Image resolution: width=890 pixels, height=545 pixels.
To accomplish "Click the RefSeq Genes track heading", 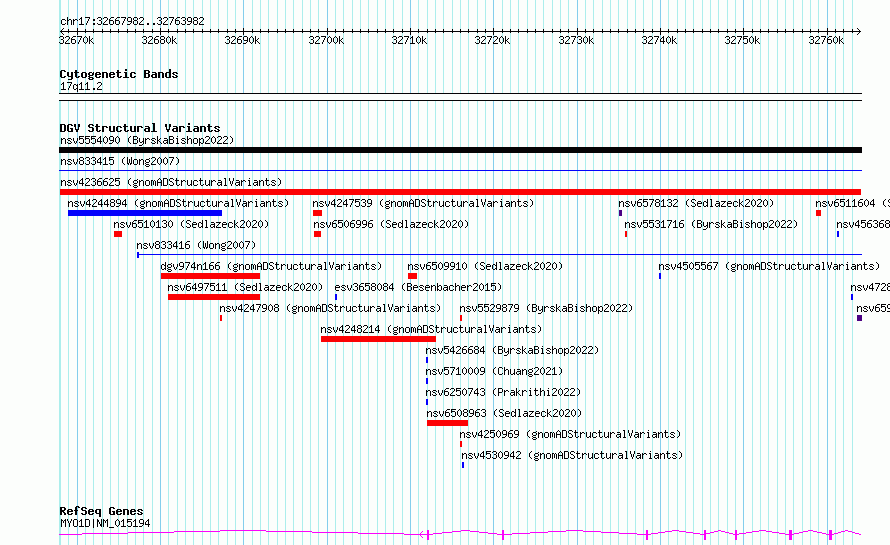I will pyautogui.click(x=102, y=512).
